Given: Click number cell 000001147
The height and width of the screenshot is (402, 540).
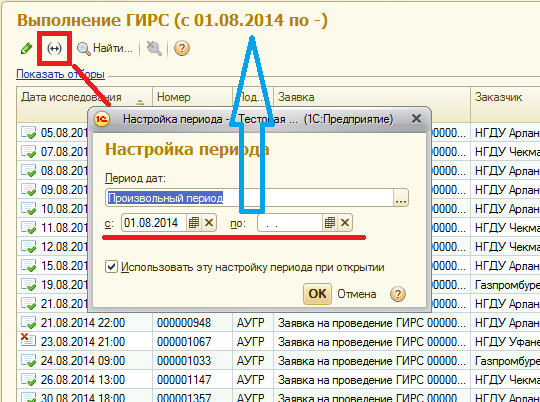Looking at the screenshot, I should [192, 380].
